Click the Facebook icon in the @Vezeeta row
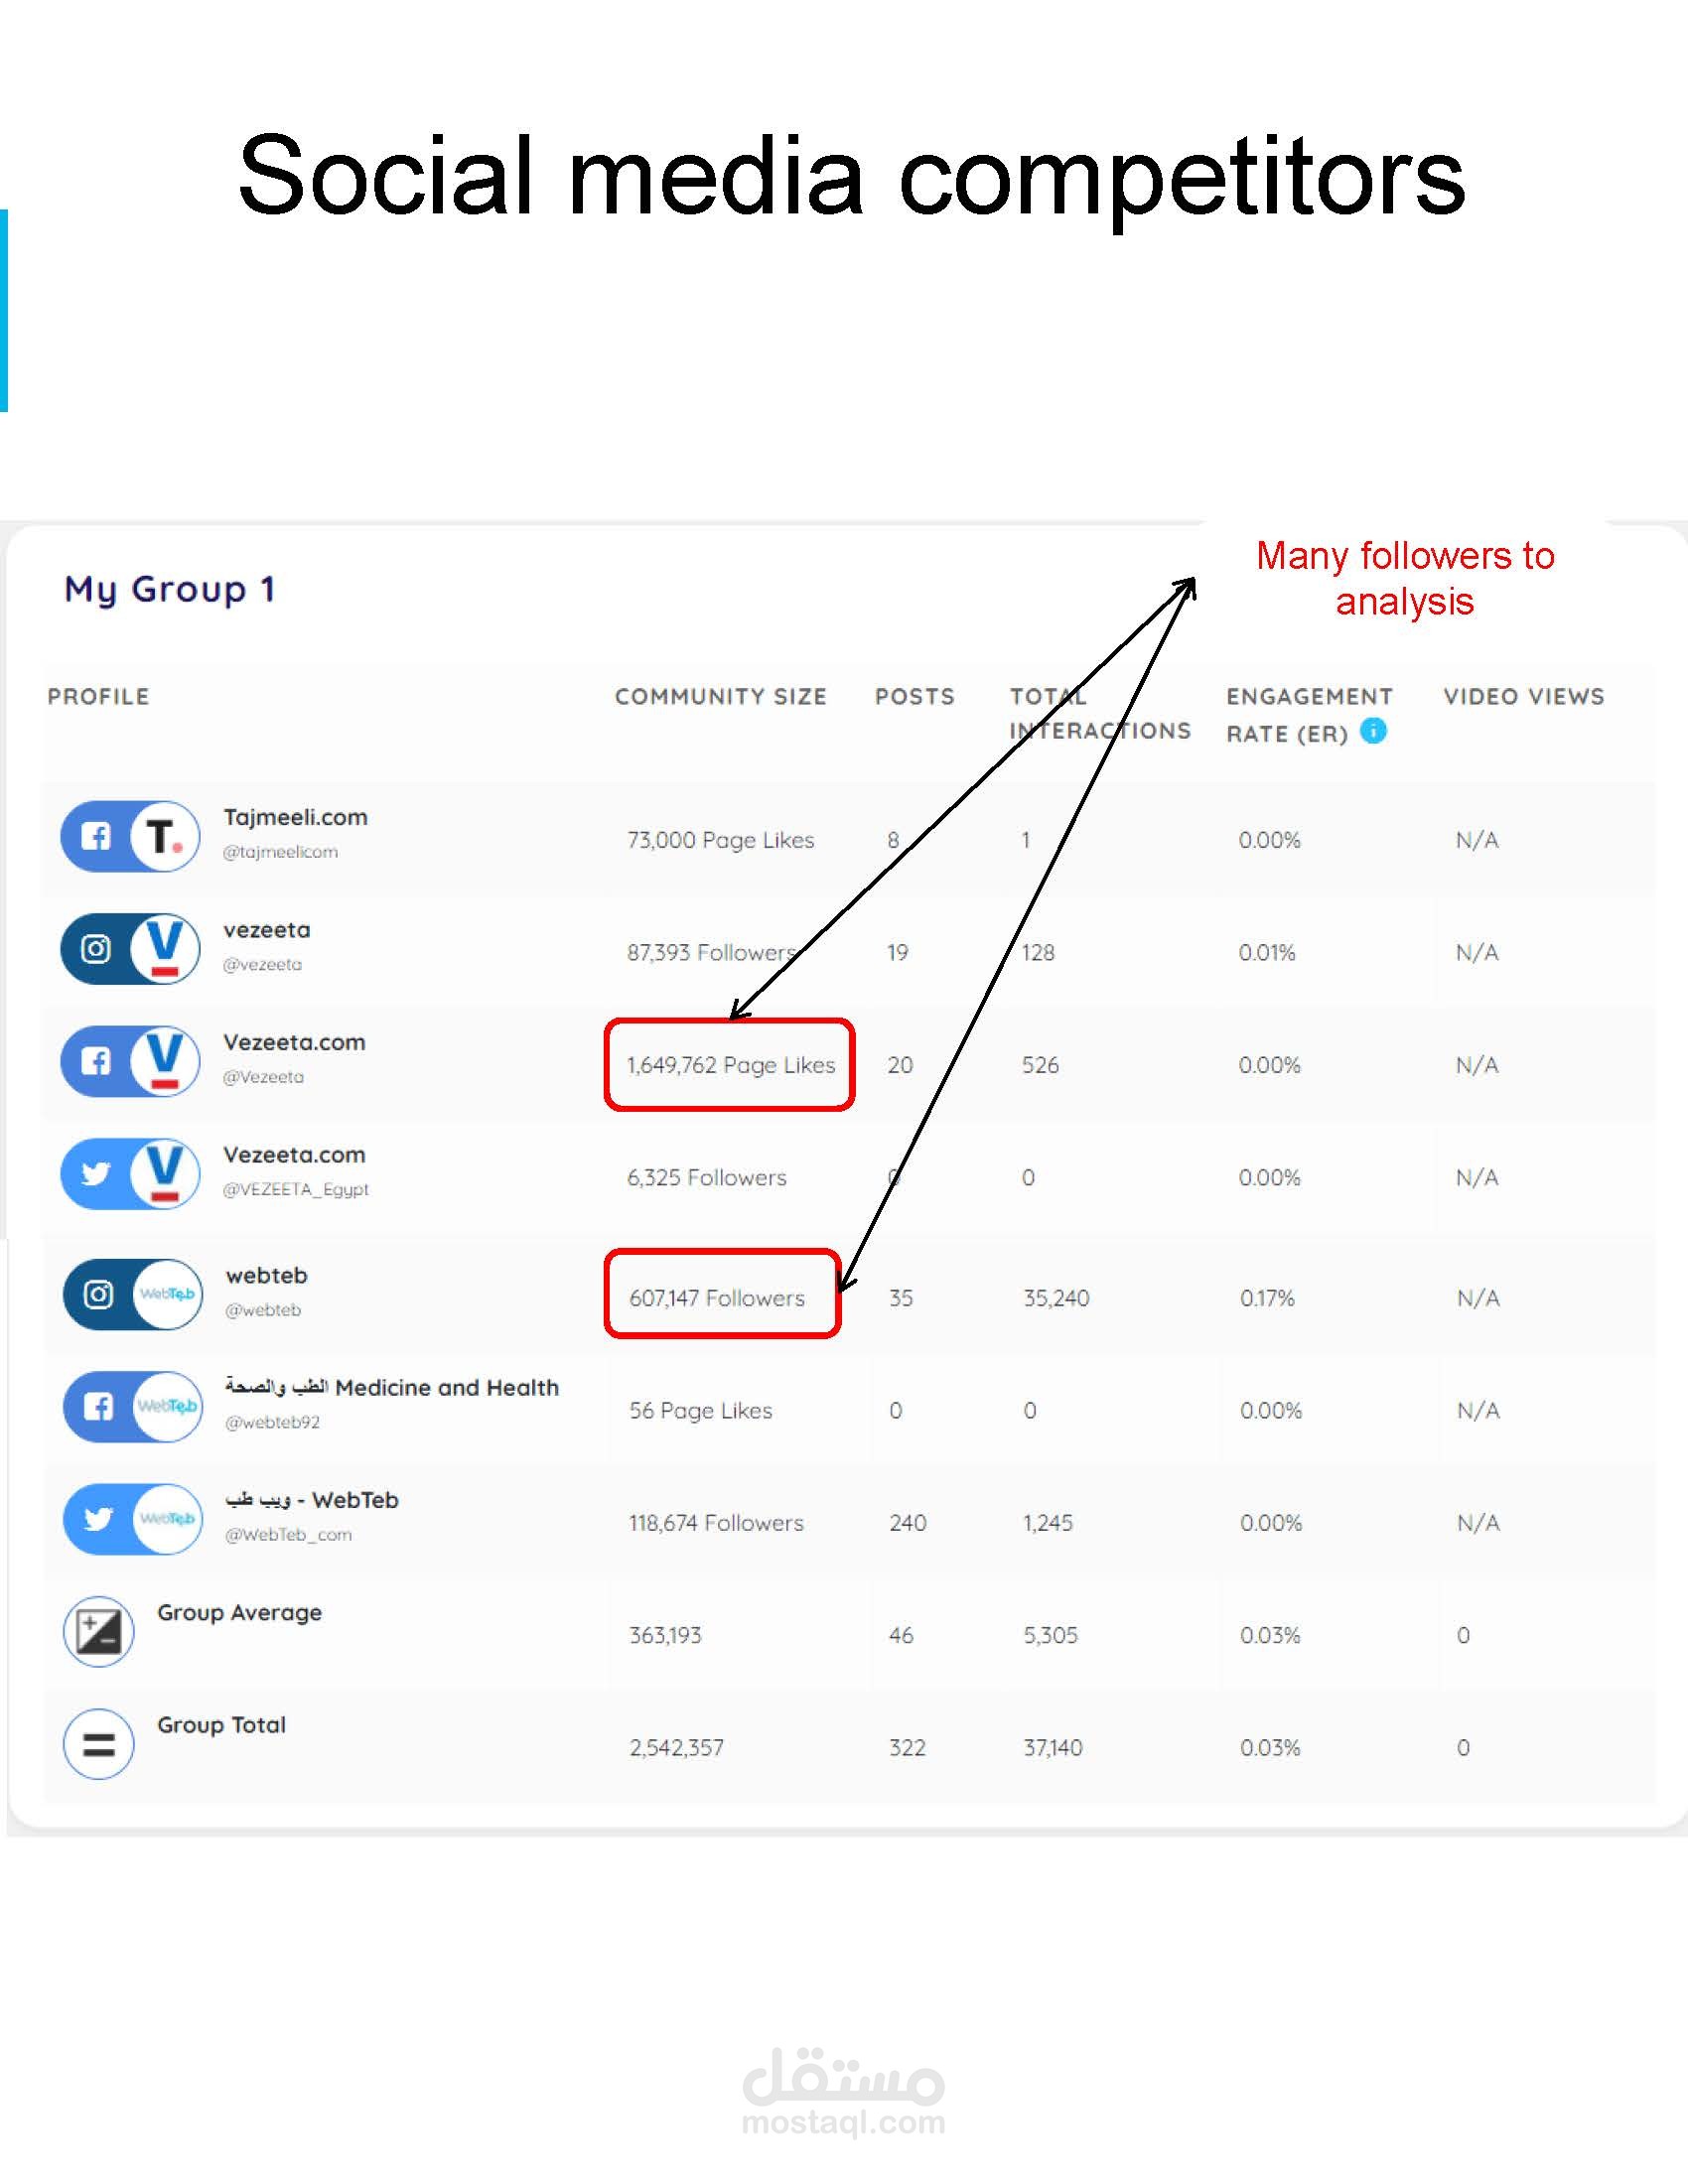1688x2184 pixels. pyautogui.click(x=95, y=1061)
